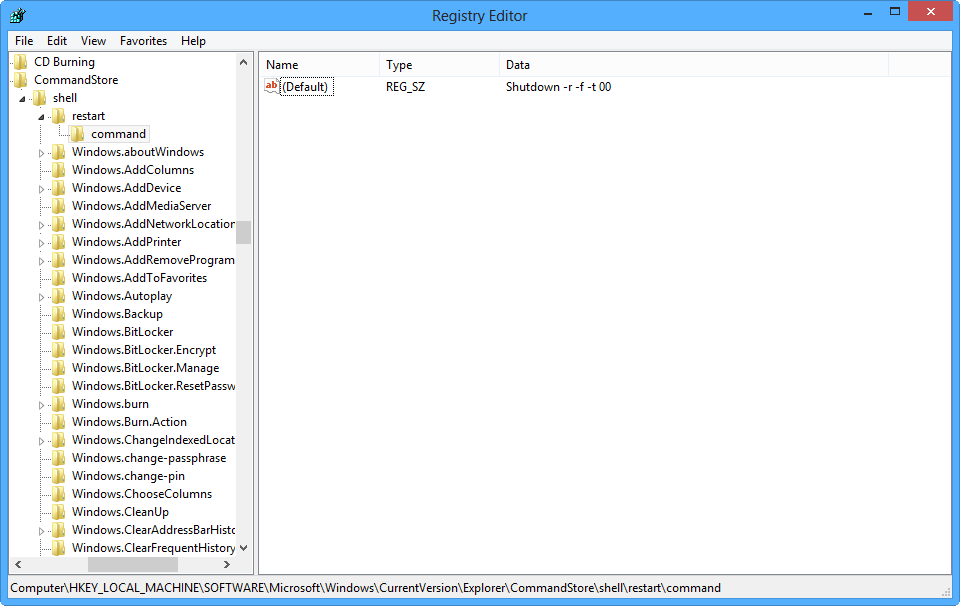Screen dimensions: 960x606
Task: Open the View menu
Action: 93,41
